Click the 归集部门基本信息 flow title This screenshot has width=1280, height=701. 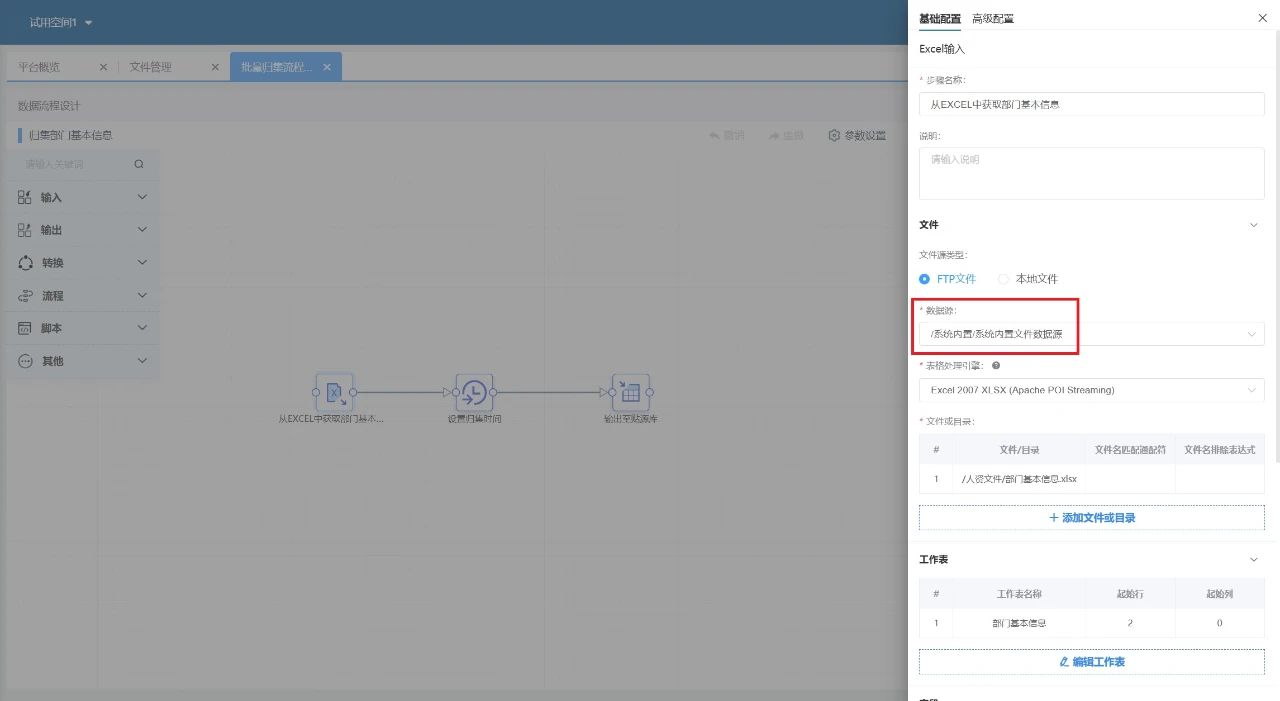click(x=70, y=136)
